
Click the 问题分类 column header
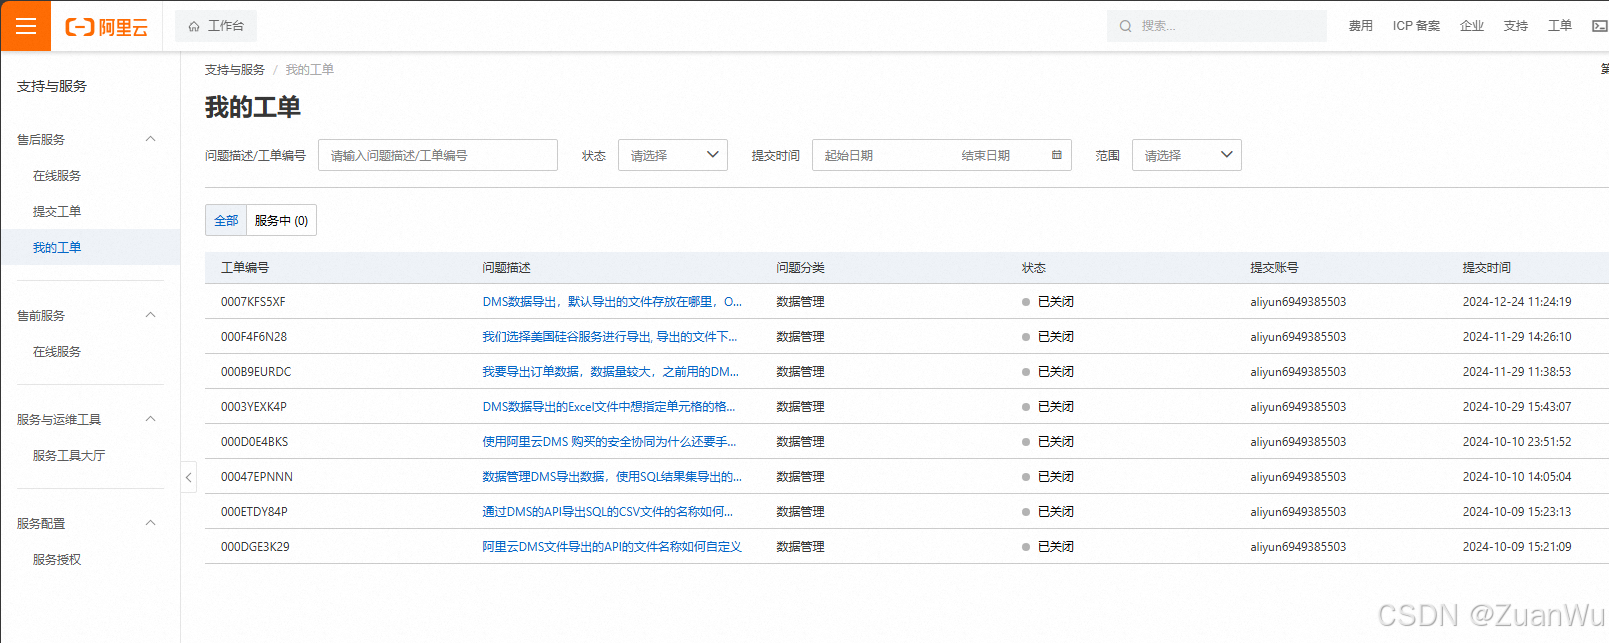800,268
